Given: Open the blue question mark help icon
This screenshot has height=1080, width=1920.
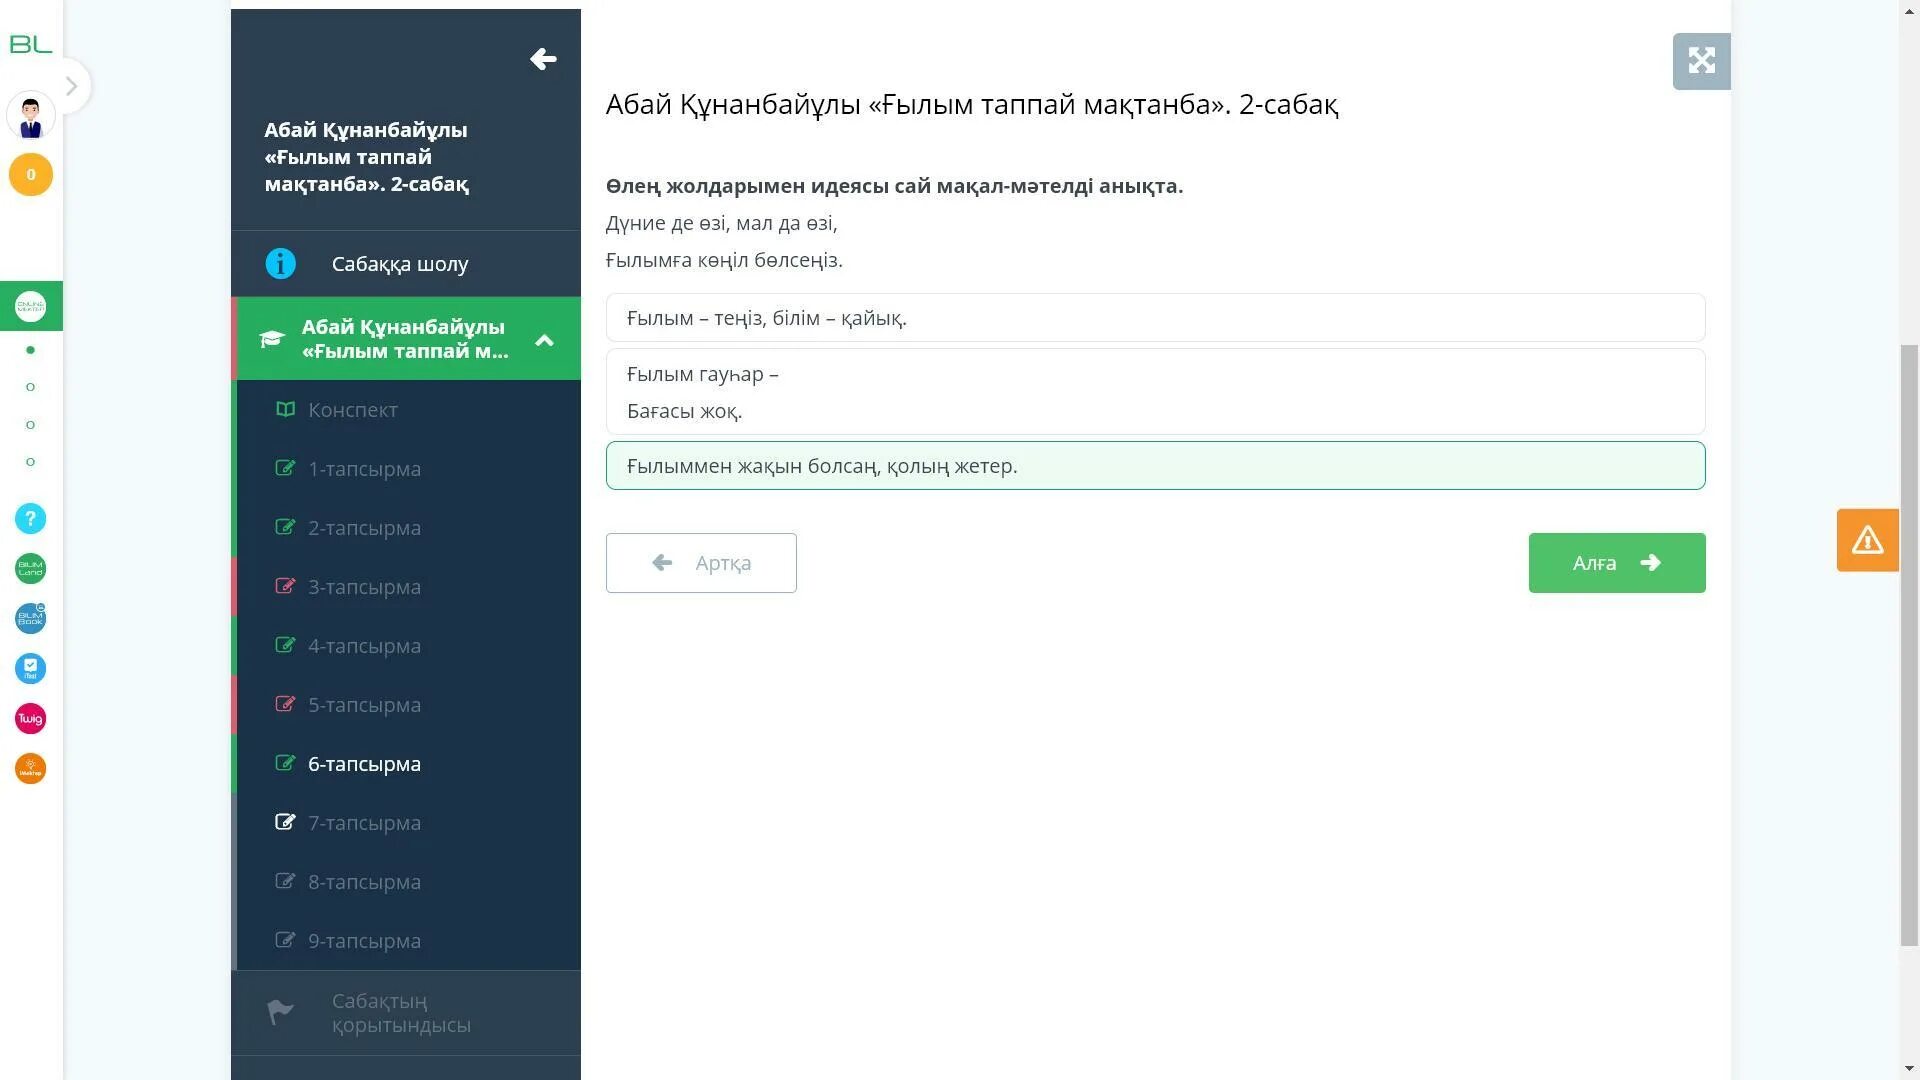Looking at the screenshot, I should click(x=30, y=518).
